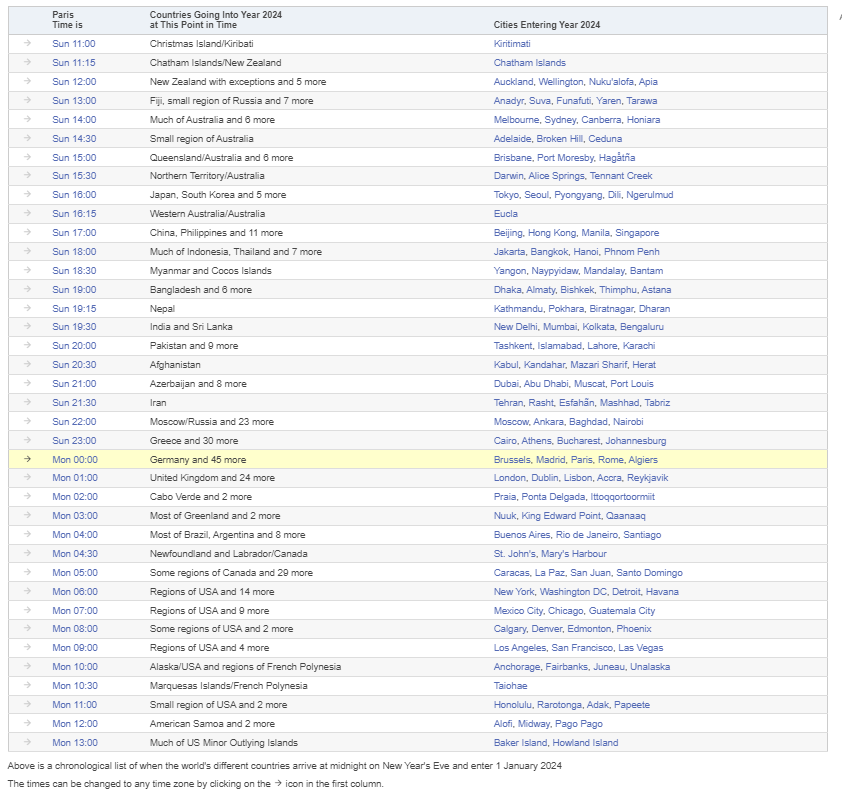This screenshot has width=842, height=796.
Task: Click the arrow icon beside Mon 04:30
Action: [x=27, y=553]
